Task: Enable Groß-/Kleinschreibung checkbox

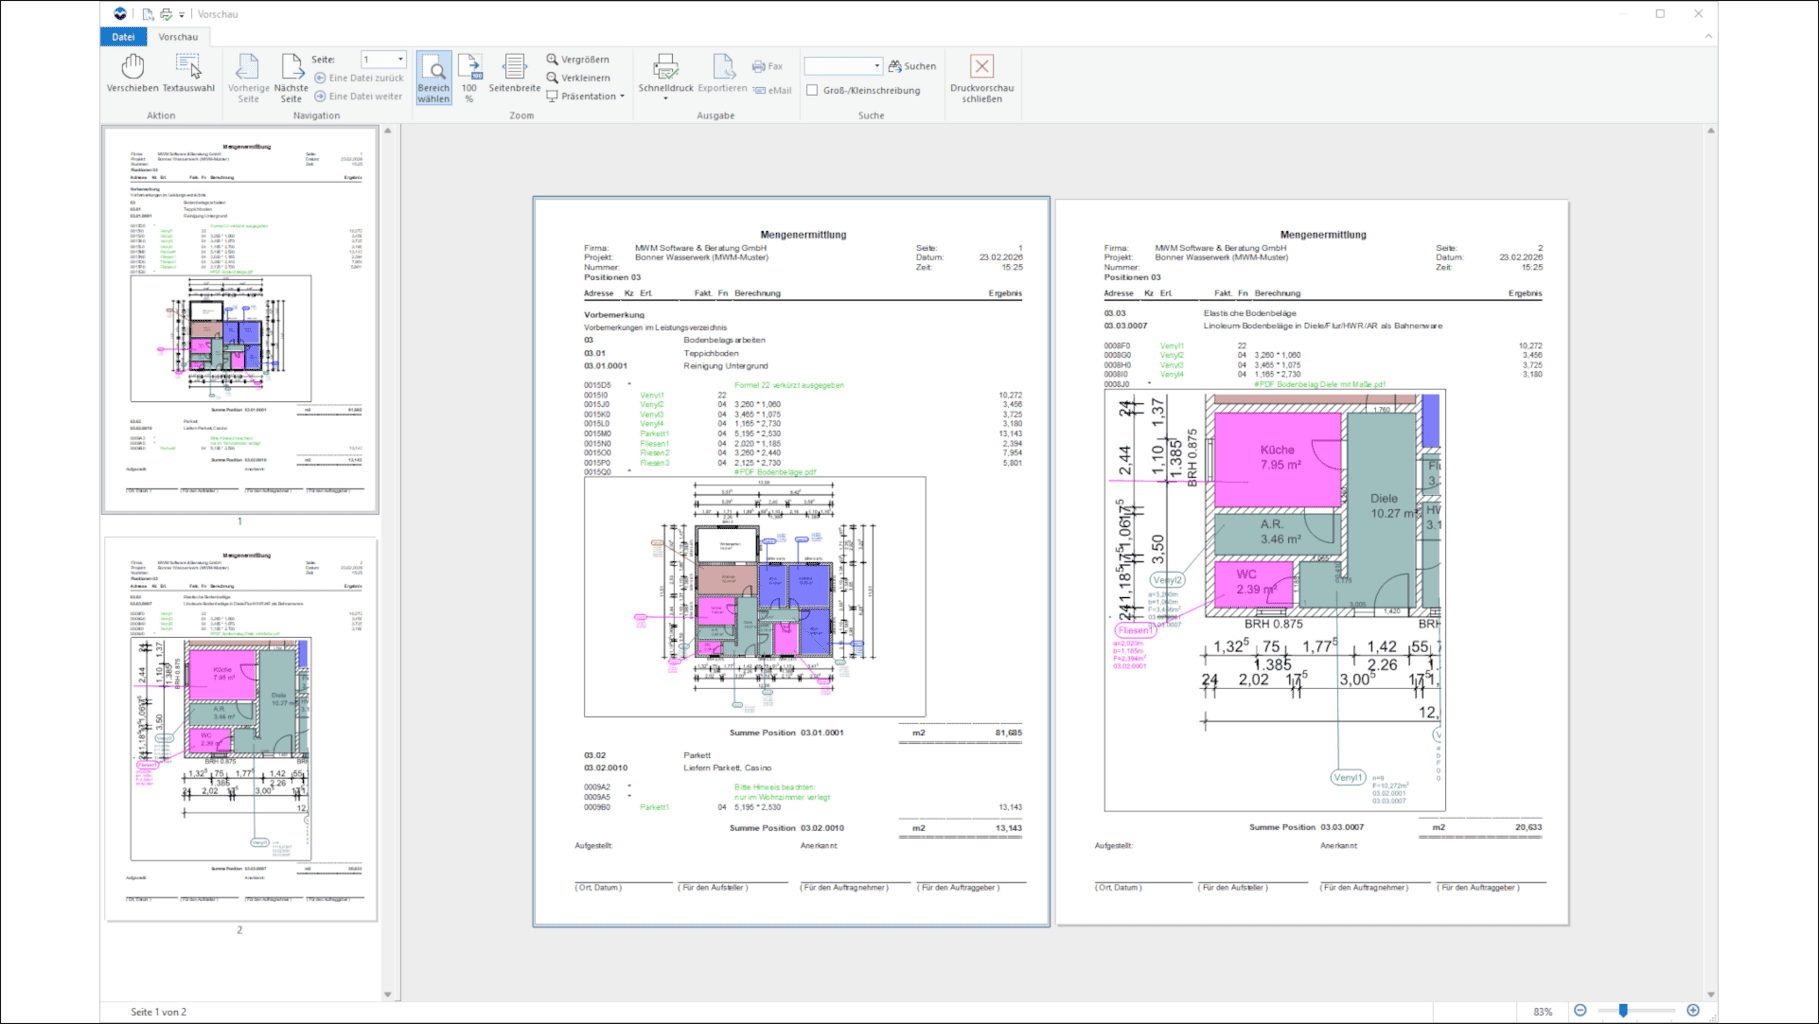Action: tap(812, 90)
